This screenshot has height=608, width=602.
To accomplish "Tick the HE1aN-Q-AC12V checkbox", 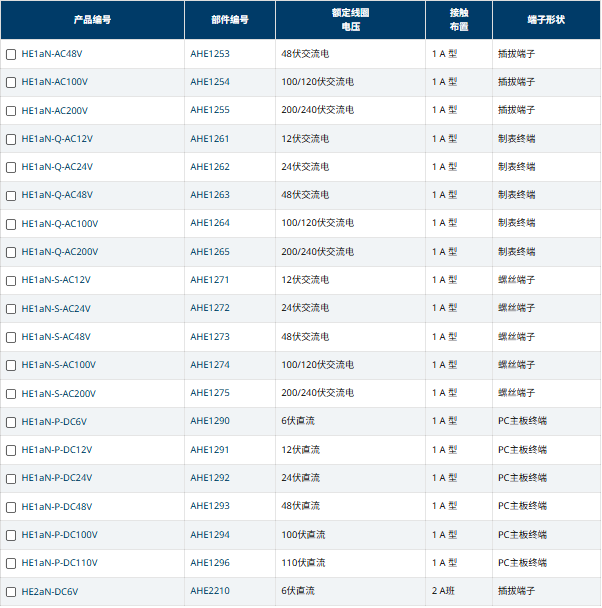I will pyautogui.click(x=11, y=139).
